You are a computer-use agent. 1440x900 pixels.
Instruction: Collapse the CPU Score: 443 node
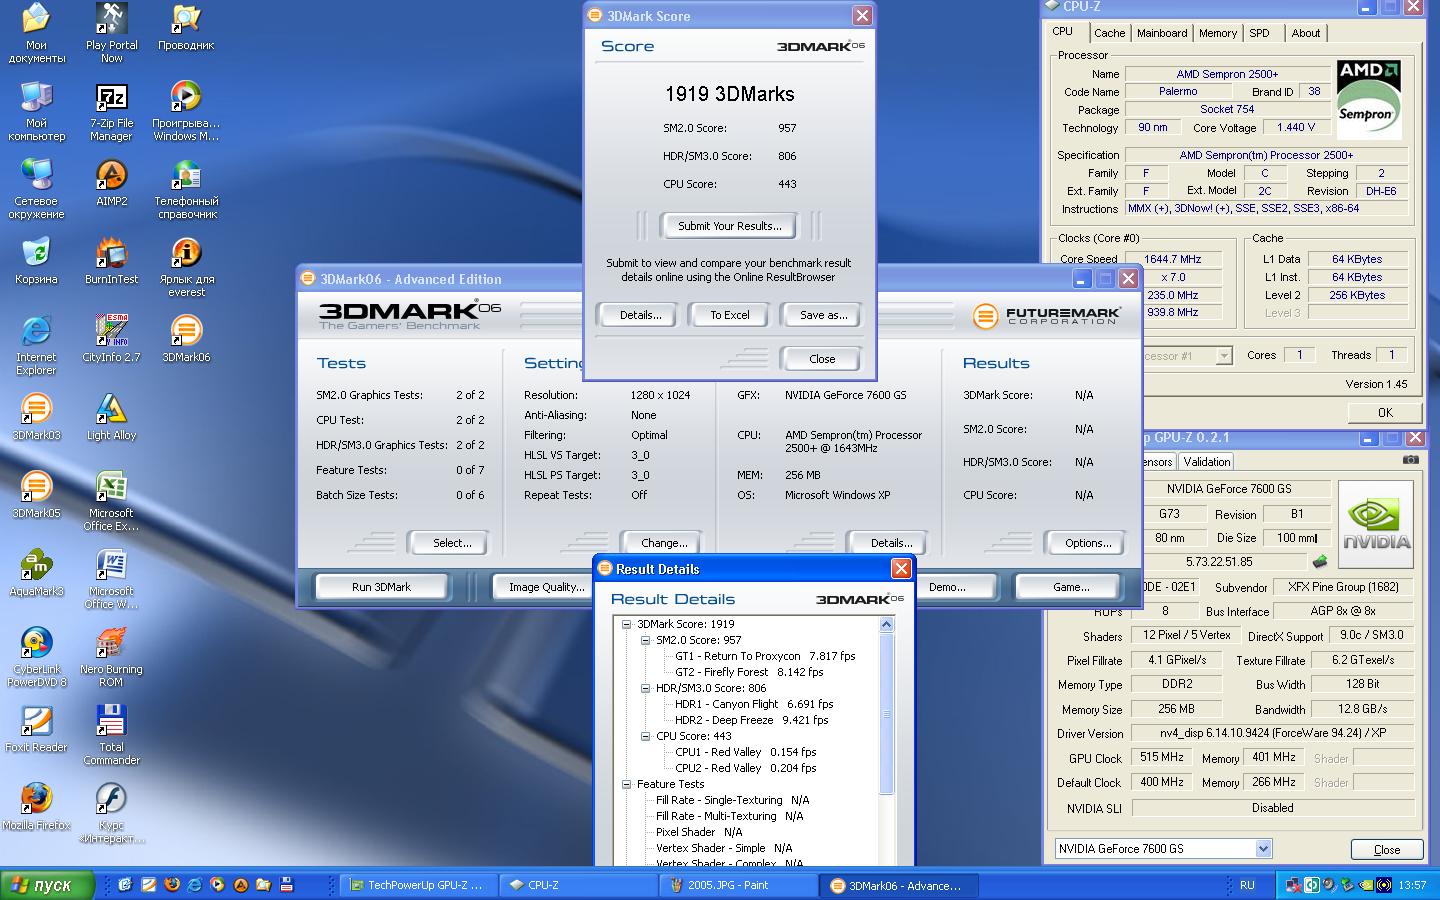[x=646, y=736]
